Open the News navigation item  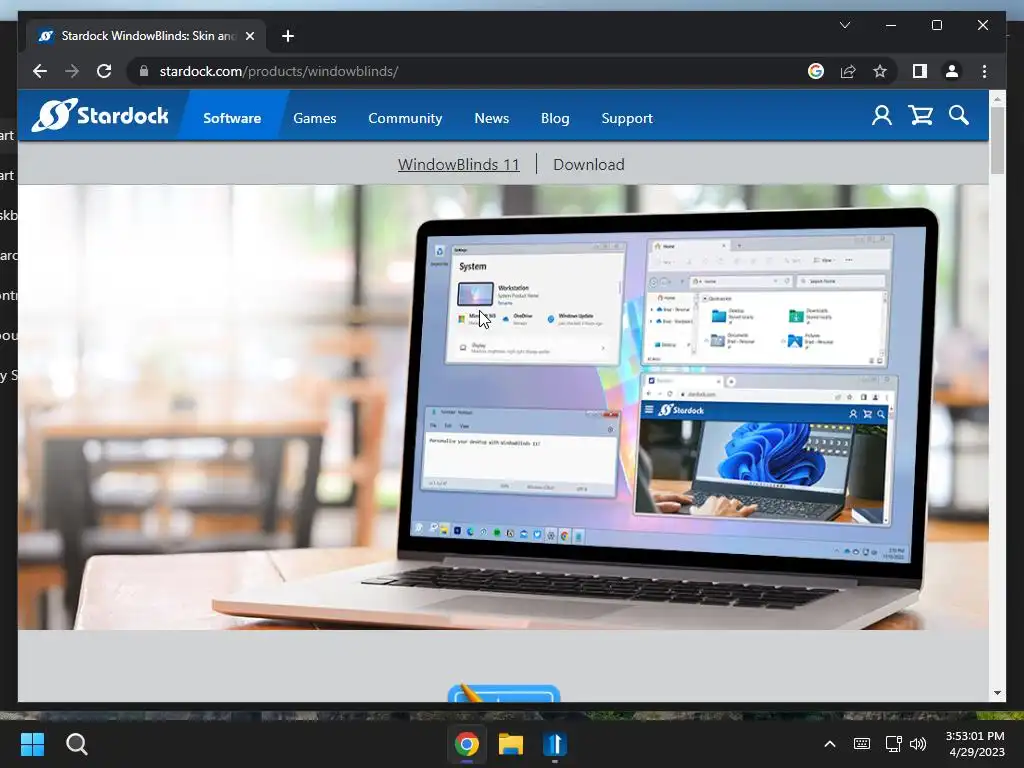coord(491,118)
